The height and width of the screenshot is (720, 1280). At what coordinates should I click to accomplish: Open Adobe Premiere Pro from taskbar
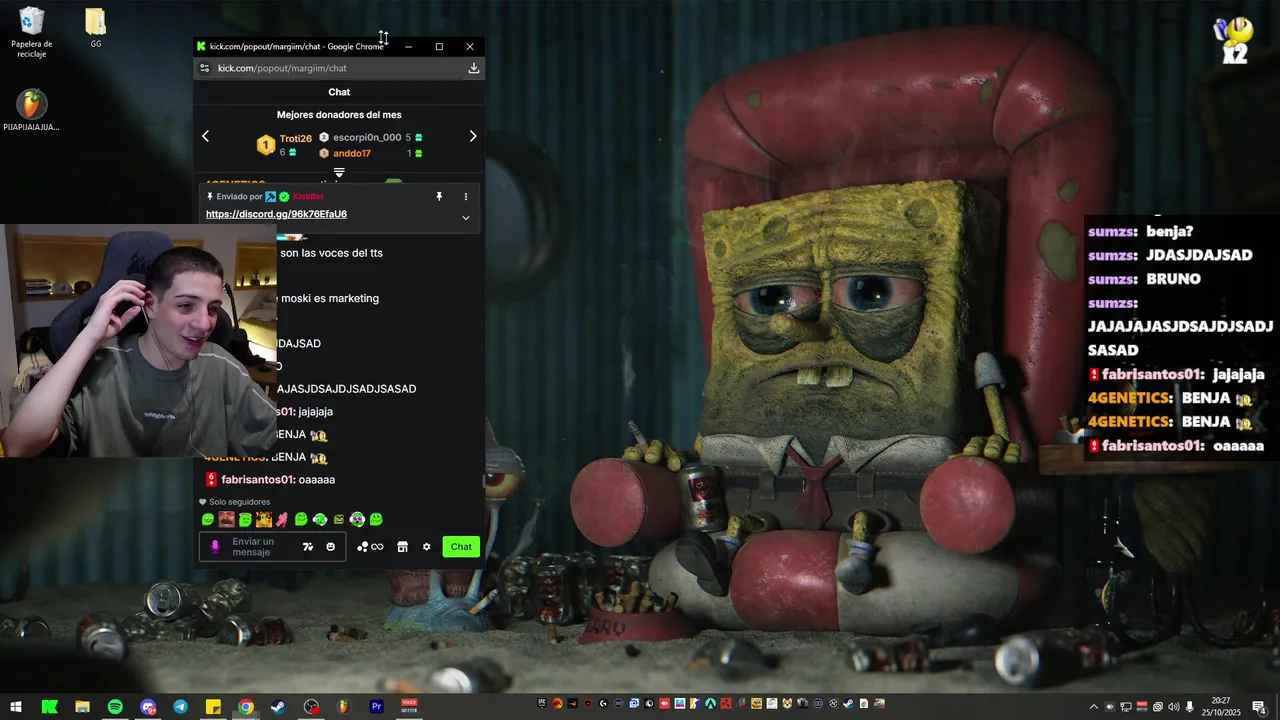point(377,707)
